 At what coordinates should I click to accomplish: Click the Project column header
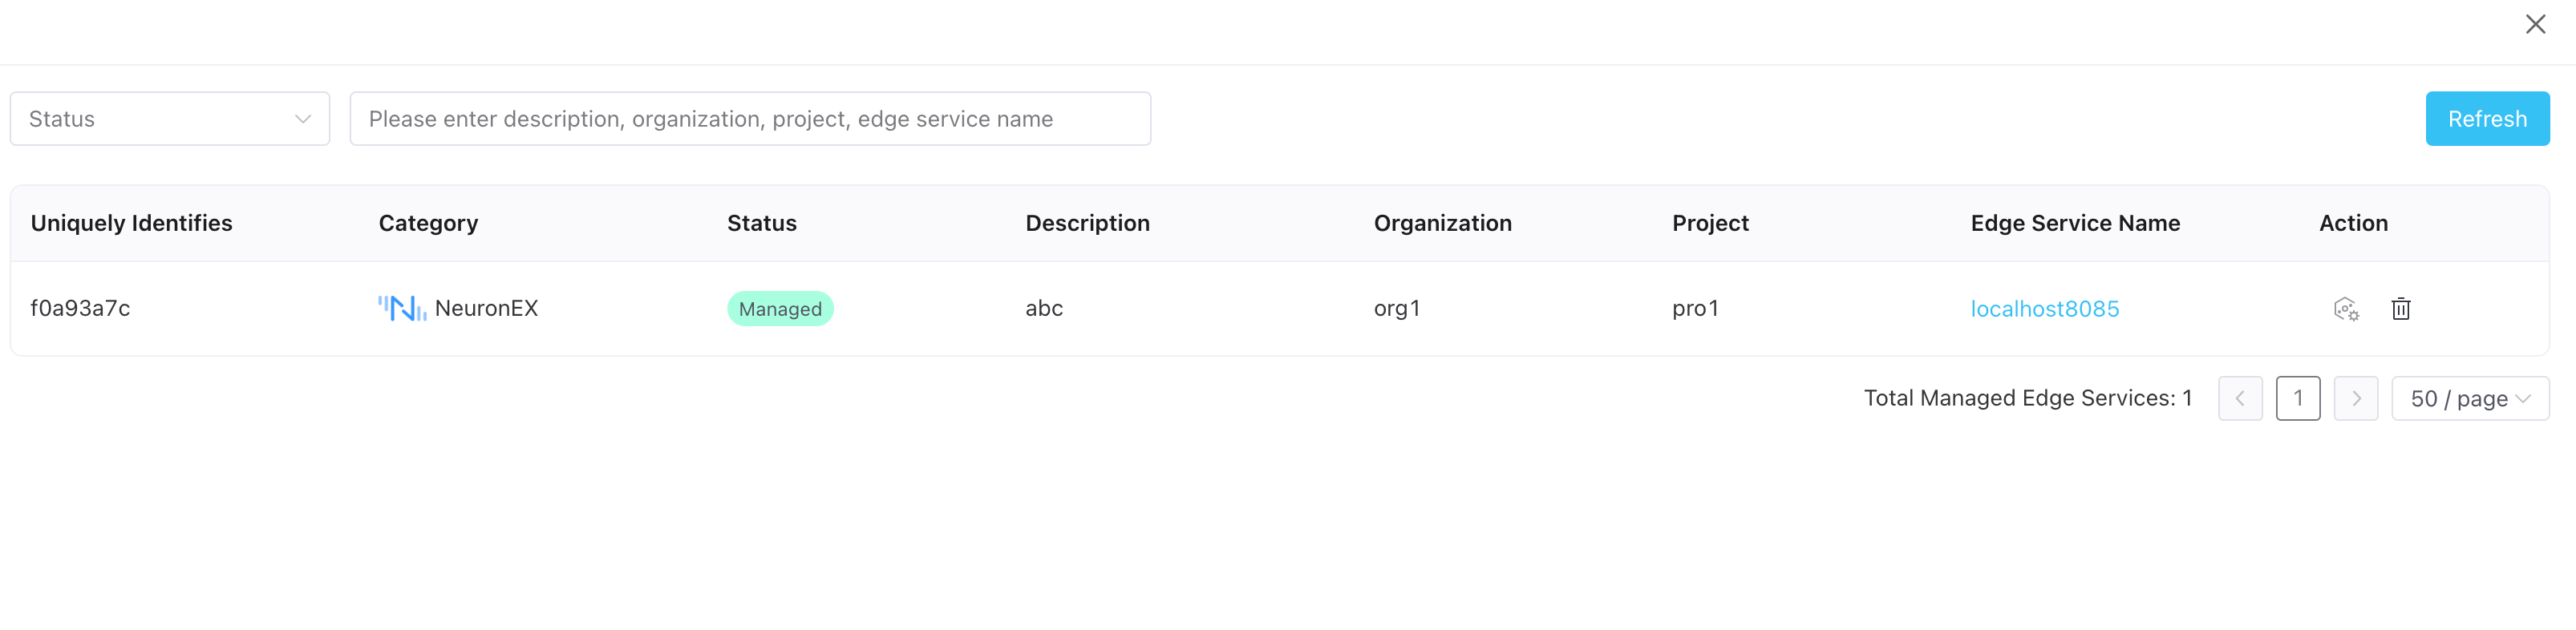pyautogui.click(x=1710, y=223)
